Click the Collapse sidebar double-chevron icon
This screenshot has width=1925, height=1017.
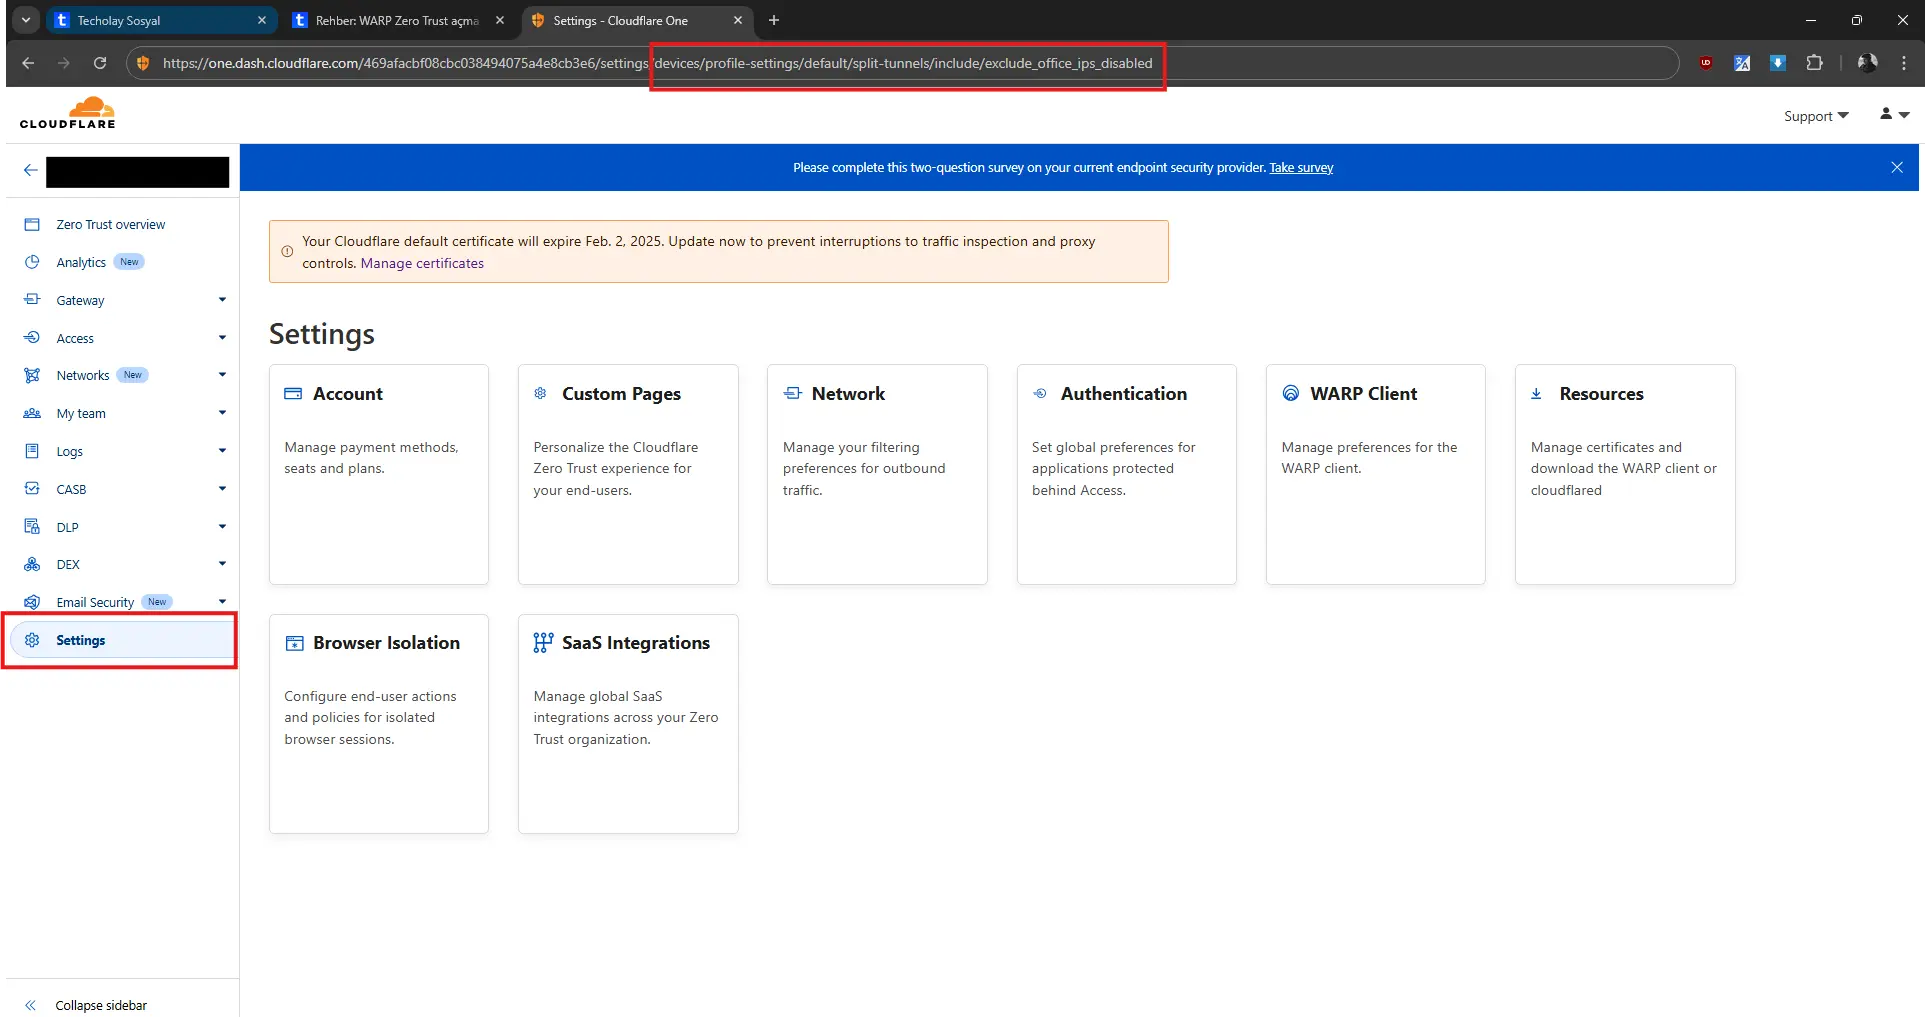pos(30,1005)
